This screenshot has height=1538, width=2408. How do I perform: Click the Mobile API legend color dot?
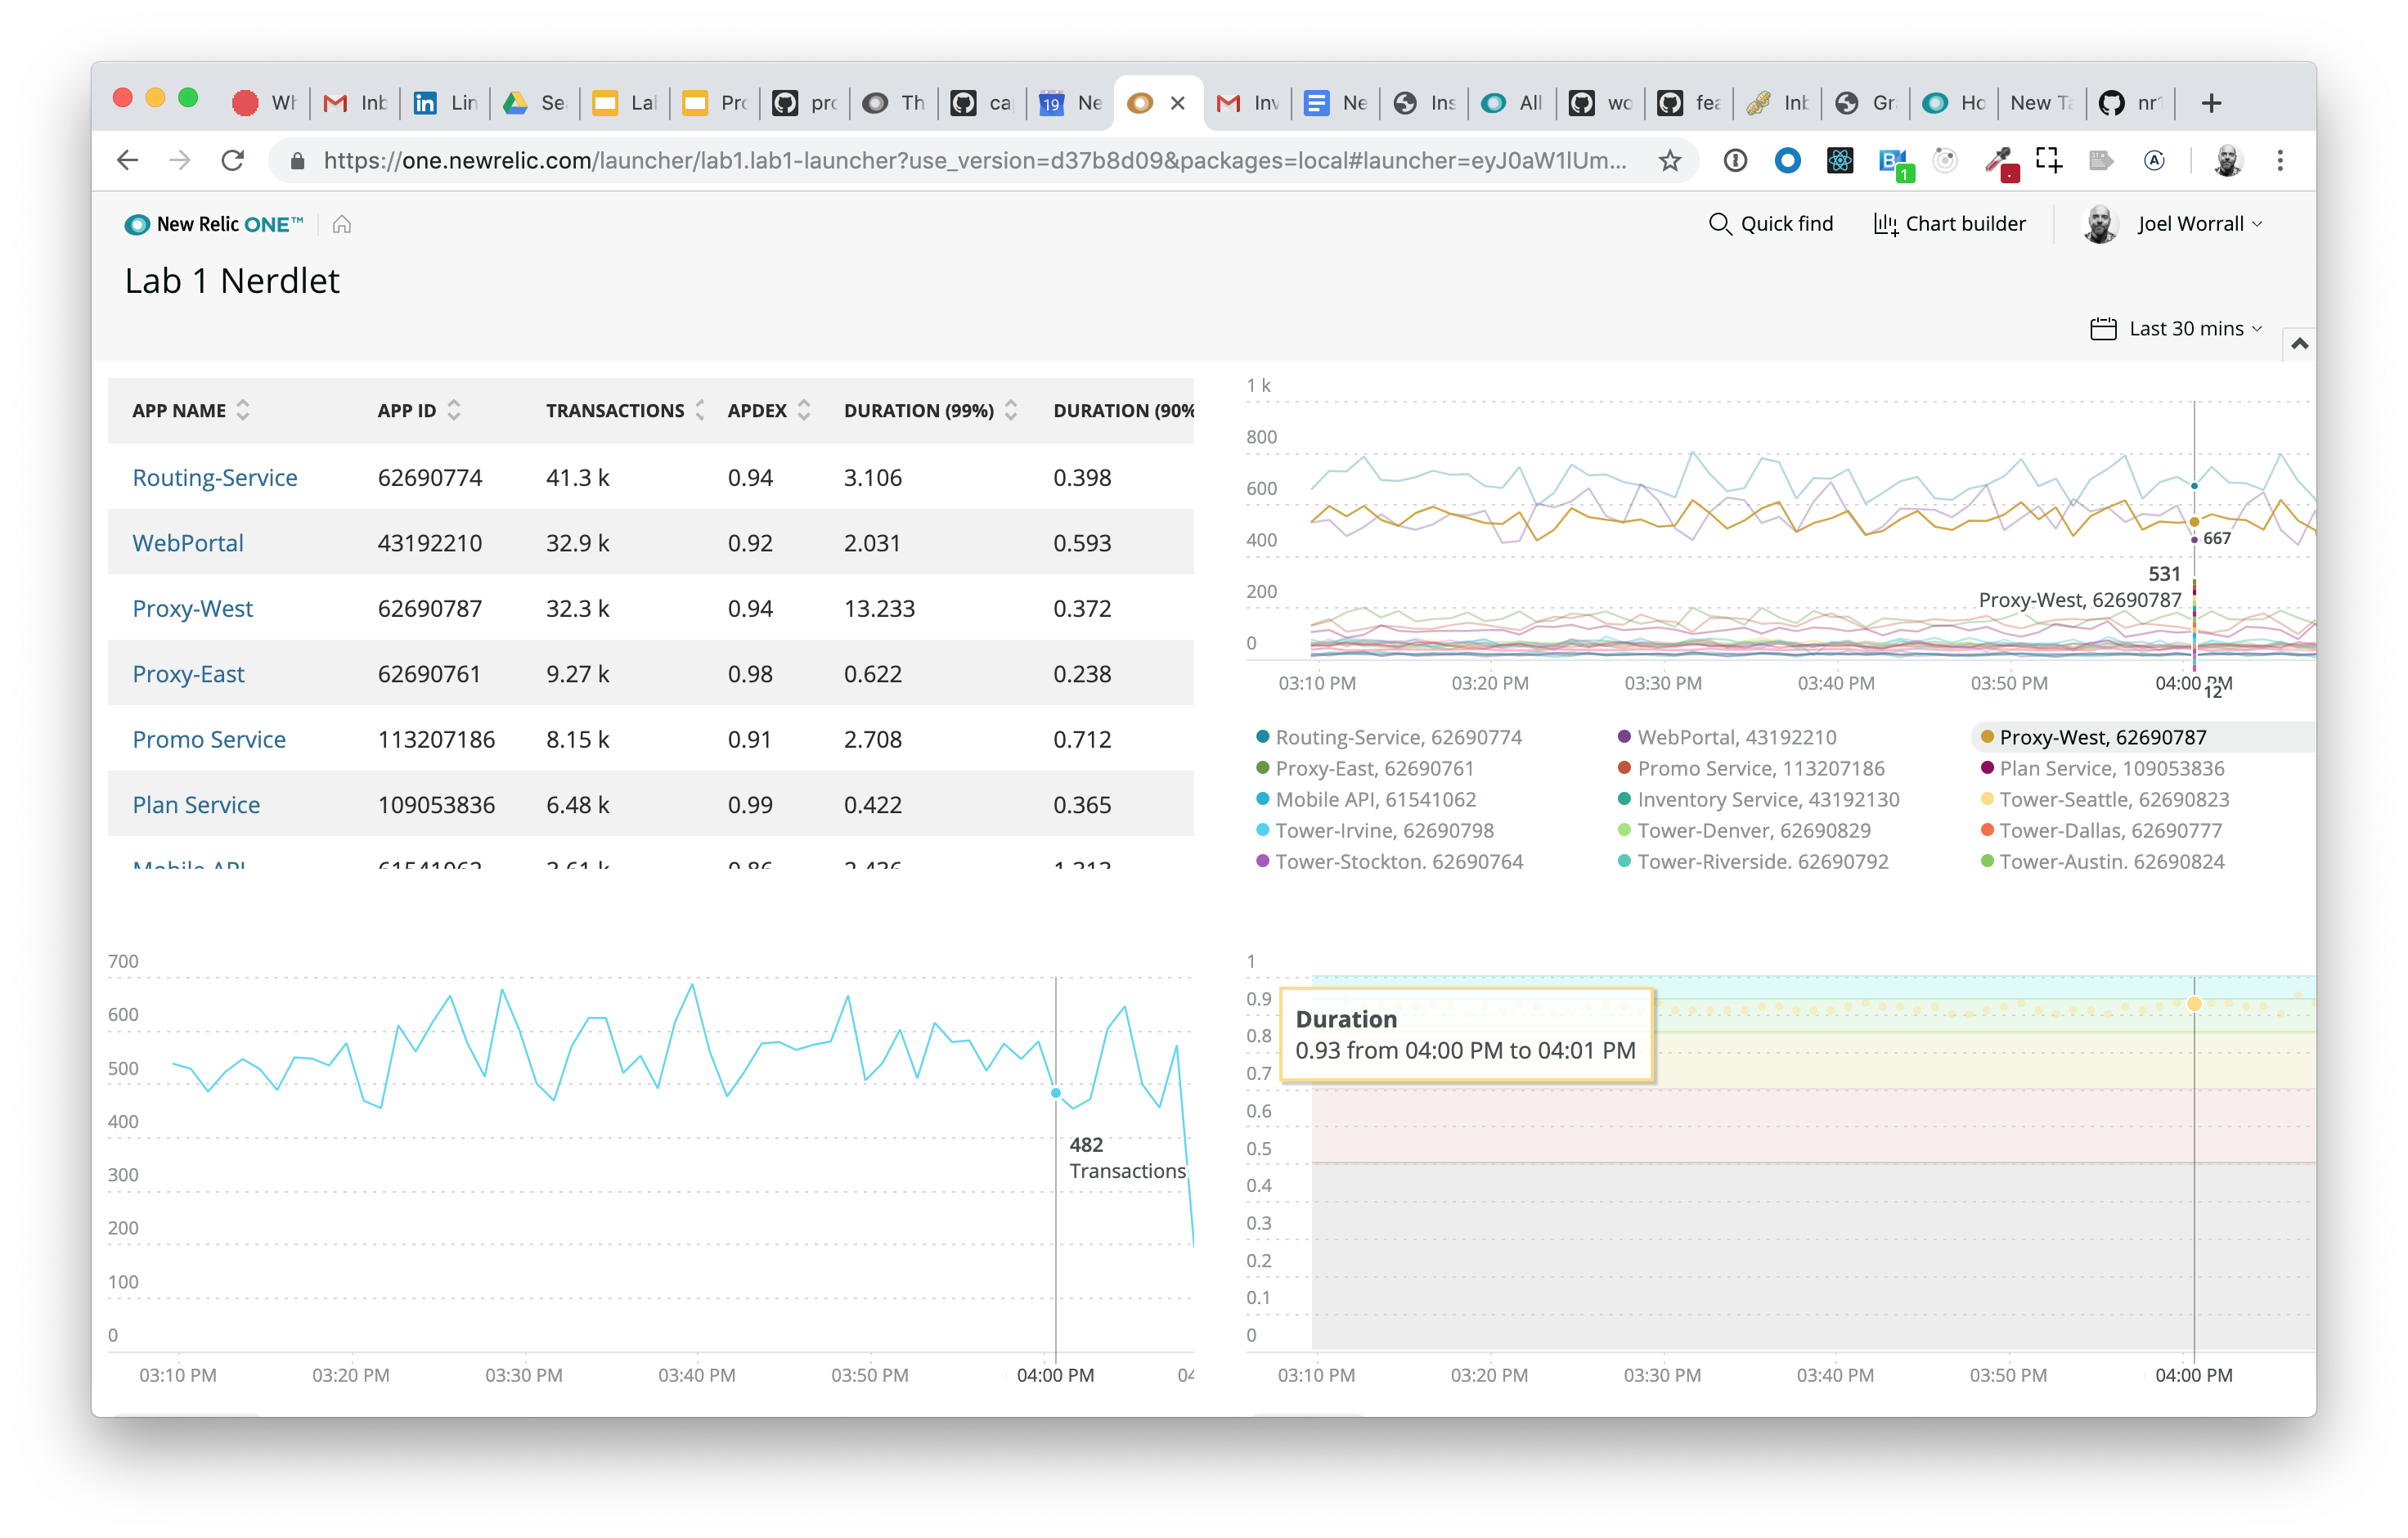point(1263,799)
